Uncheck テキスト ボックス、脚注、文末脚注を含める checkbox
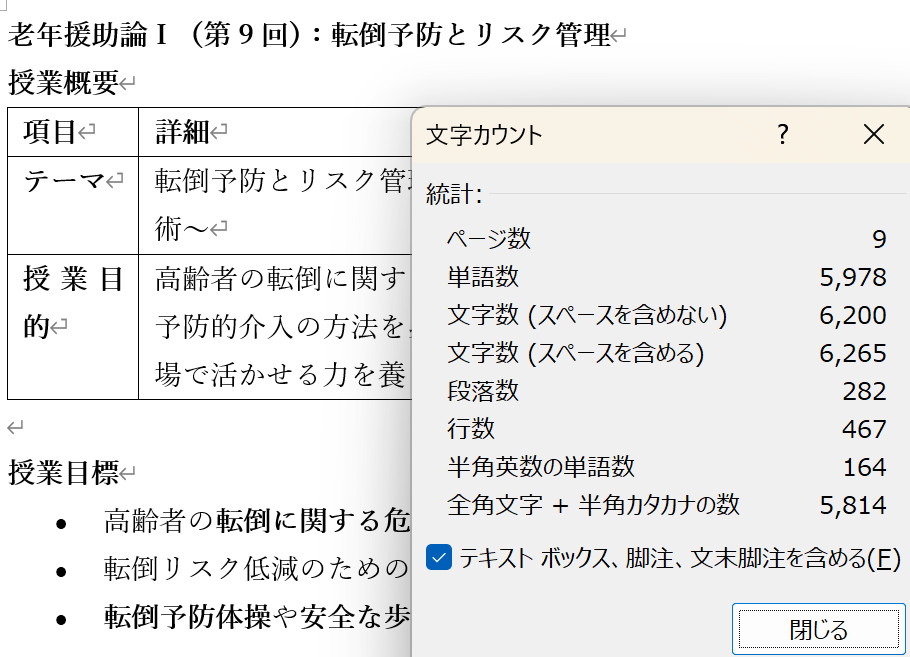The width and height of the screenshot is (910, 657). pyautogui.click(x=439, y=558)
